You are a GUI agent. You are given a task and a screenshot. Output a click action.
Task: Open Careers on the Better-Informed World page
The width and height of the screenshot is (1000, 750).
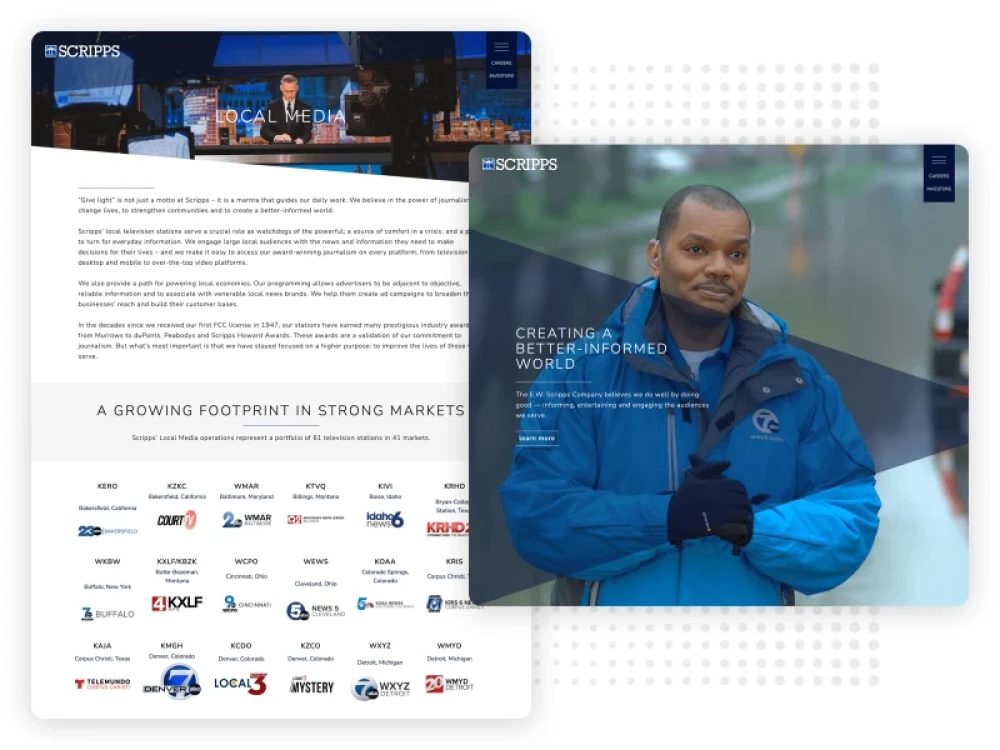938,176
